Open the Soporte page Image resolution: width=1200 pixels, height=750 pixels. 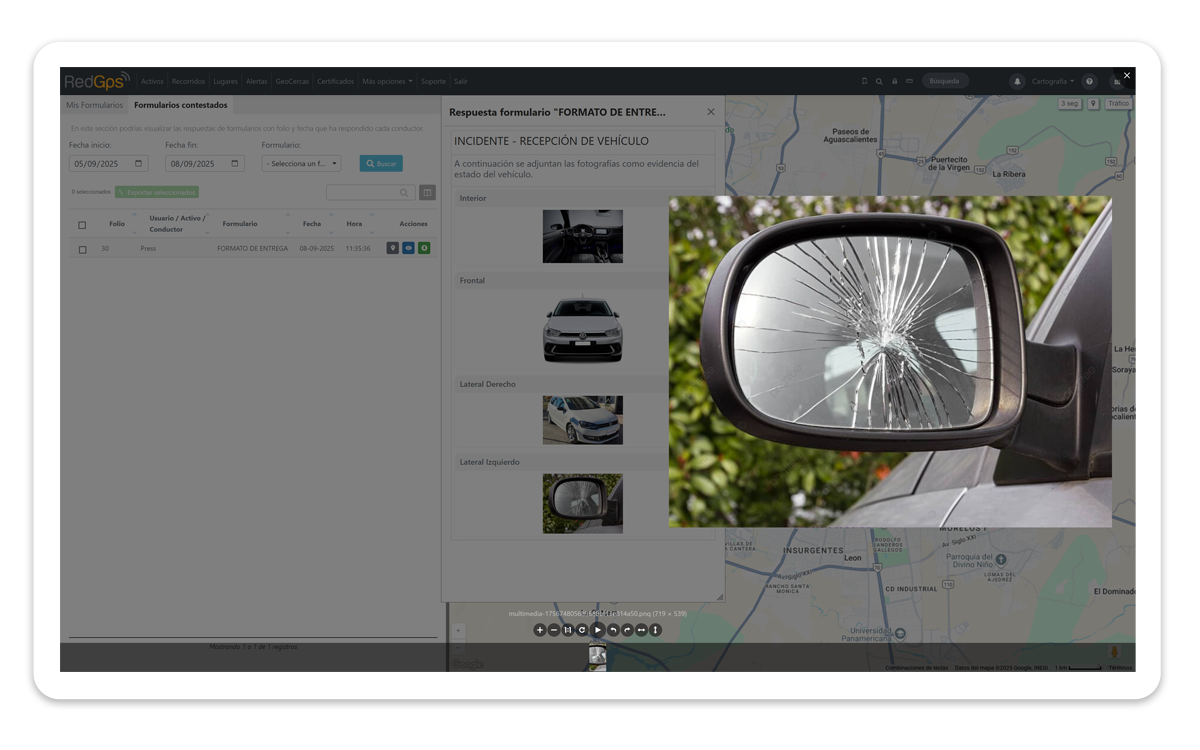click(x=433, y=81)
